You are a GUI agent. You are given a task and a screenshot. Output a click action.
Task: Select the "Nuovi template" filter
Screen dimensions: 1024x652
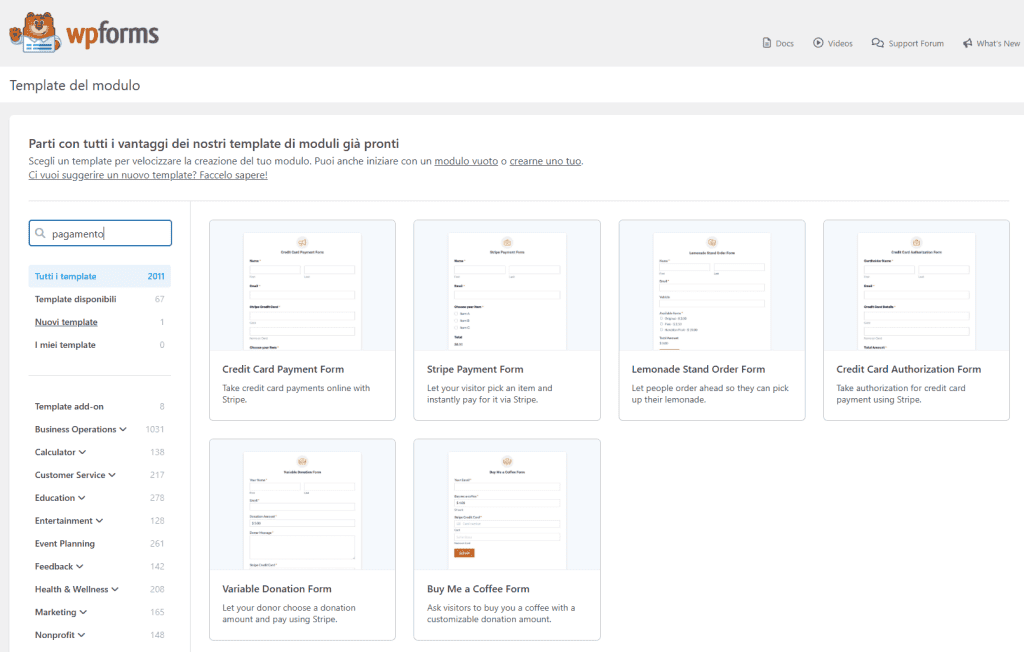[x=66, y=321]
